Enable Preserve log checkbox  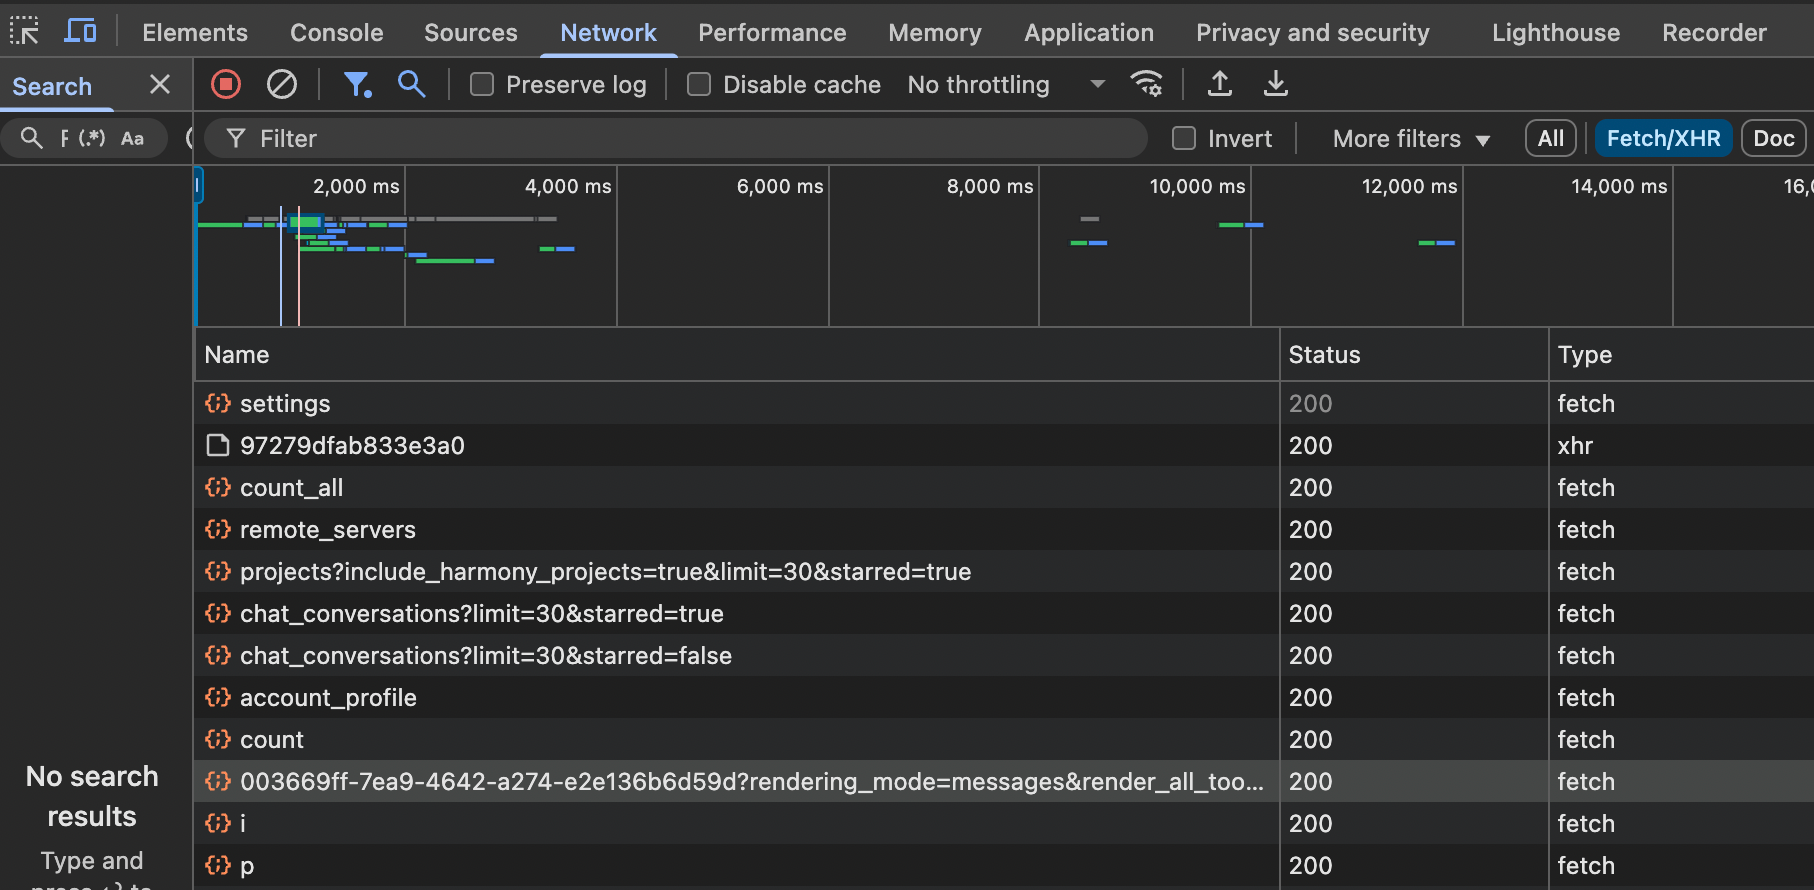point(482,85)
